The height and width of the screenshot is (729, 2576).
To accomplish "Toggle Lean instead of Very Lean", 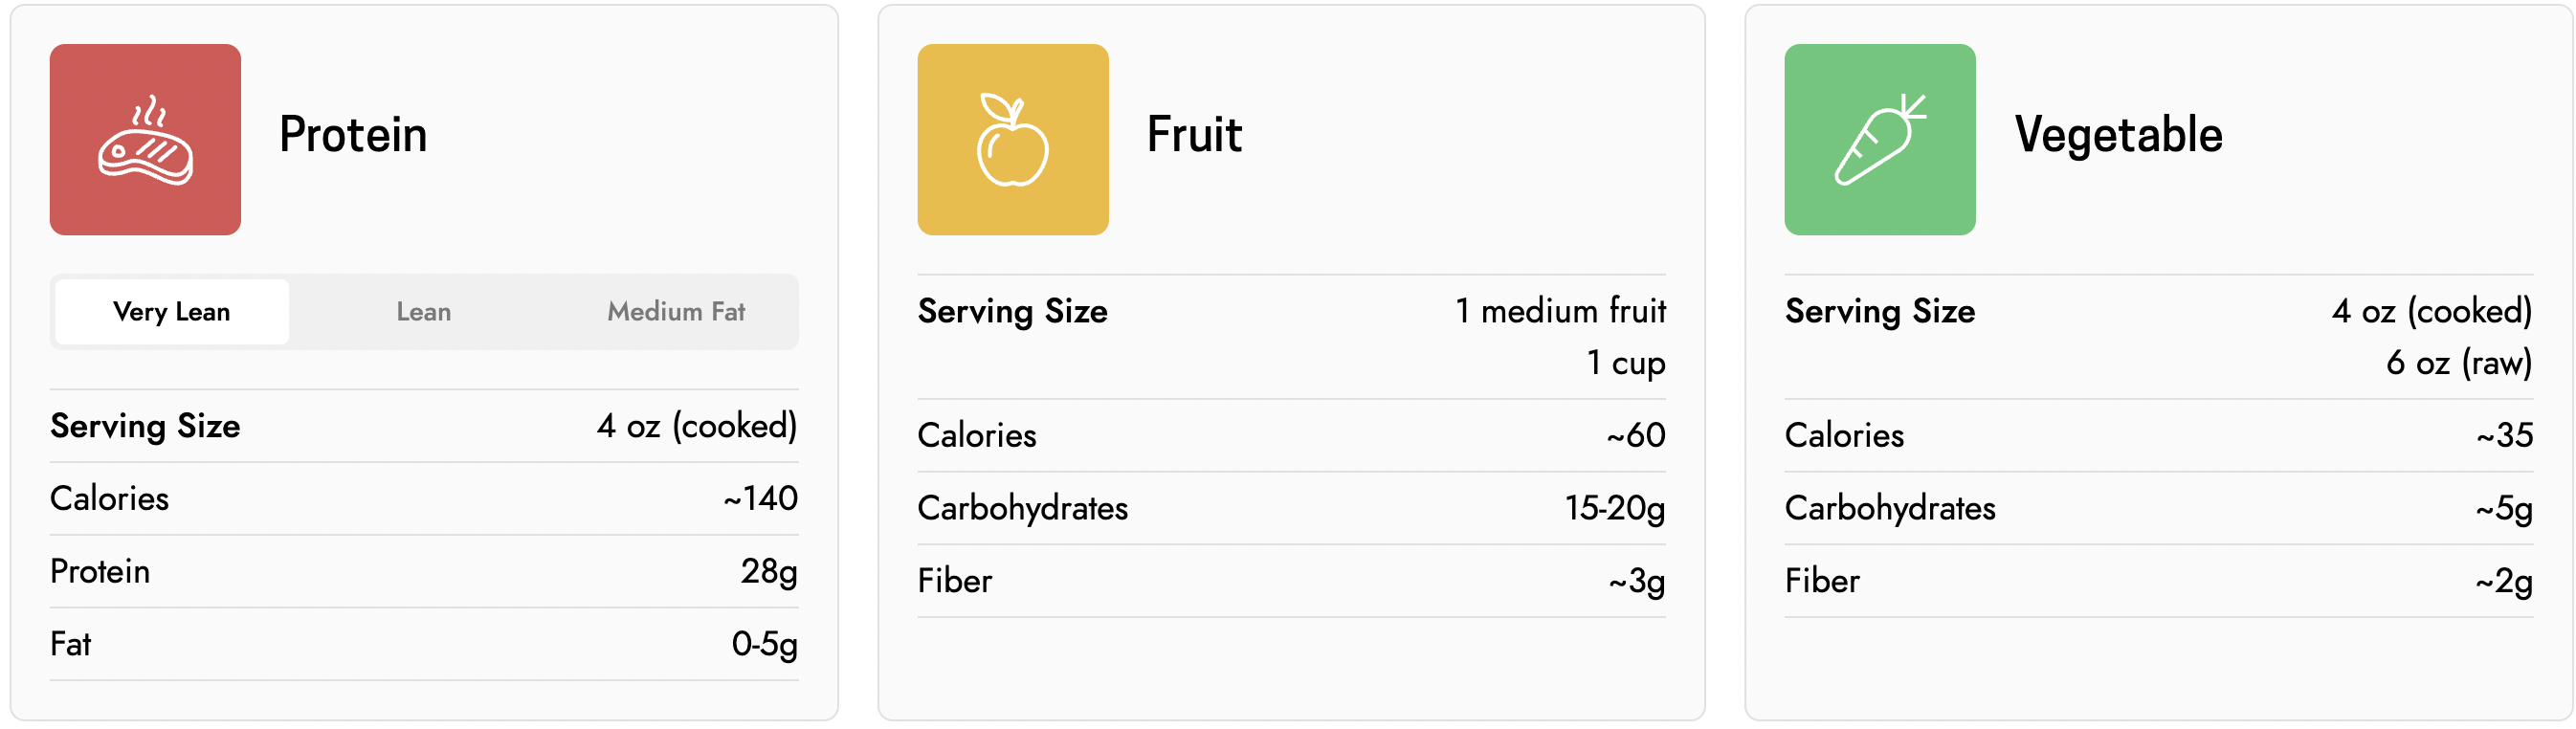I will point(424,311).
